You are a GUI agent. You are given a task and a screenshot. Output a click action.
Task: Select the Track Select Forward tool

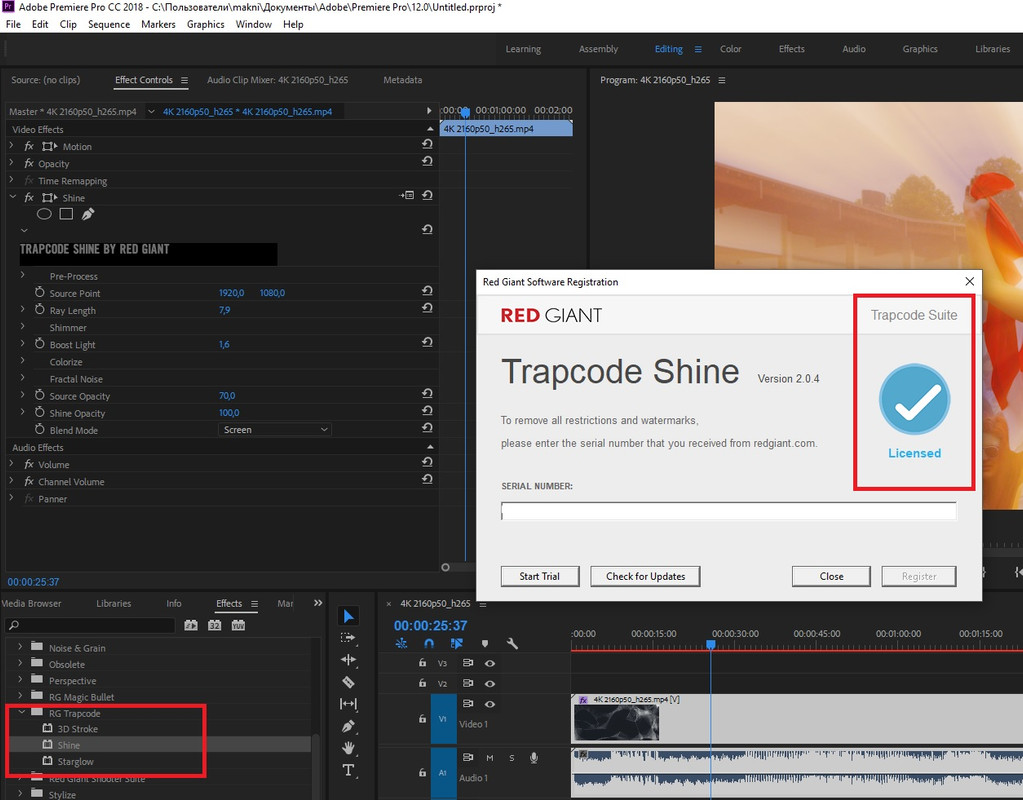348,638
